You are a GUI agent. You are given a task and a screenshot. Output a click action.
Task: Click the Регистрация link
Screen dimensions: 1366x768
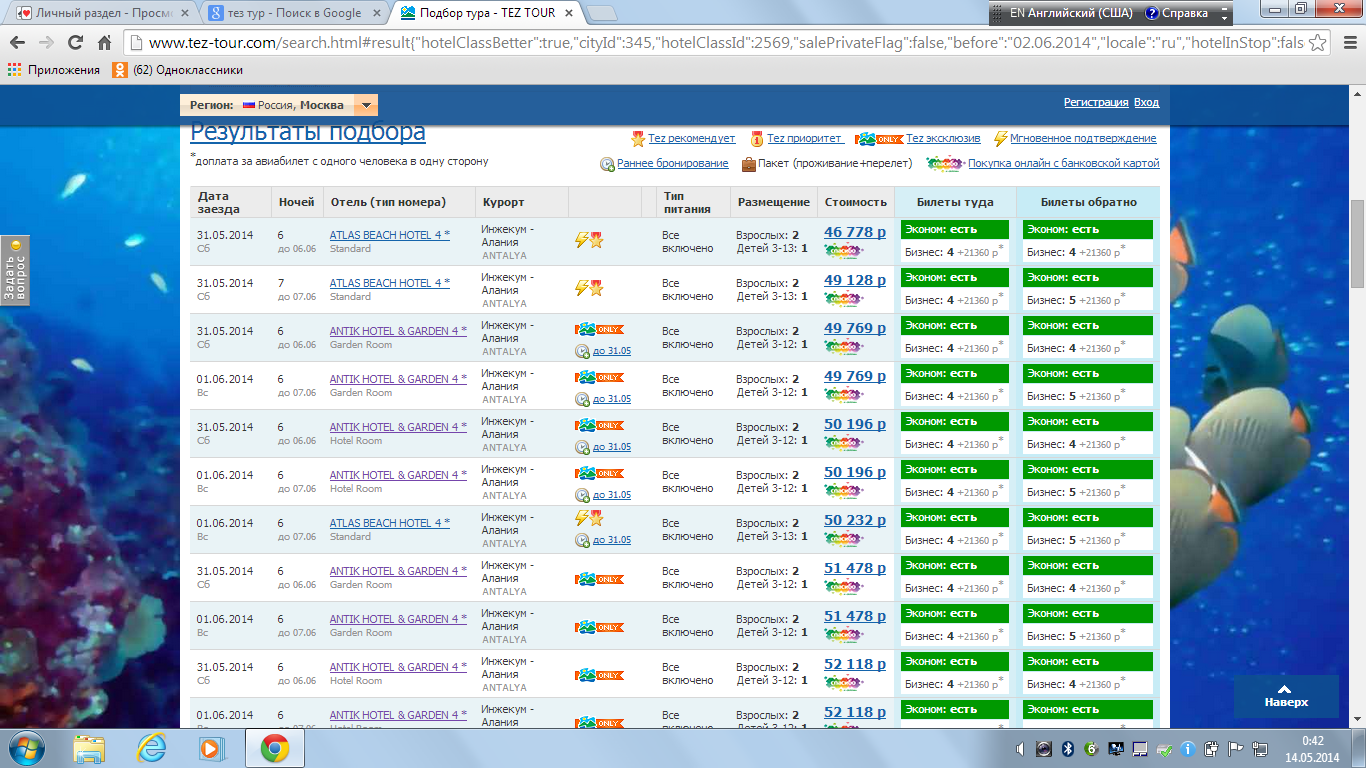tap(1095, 102)
